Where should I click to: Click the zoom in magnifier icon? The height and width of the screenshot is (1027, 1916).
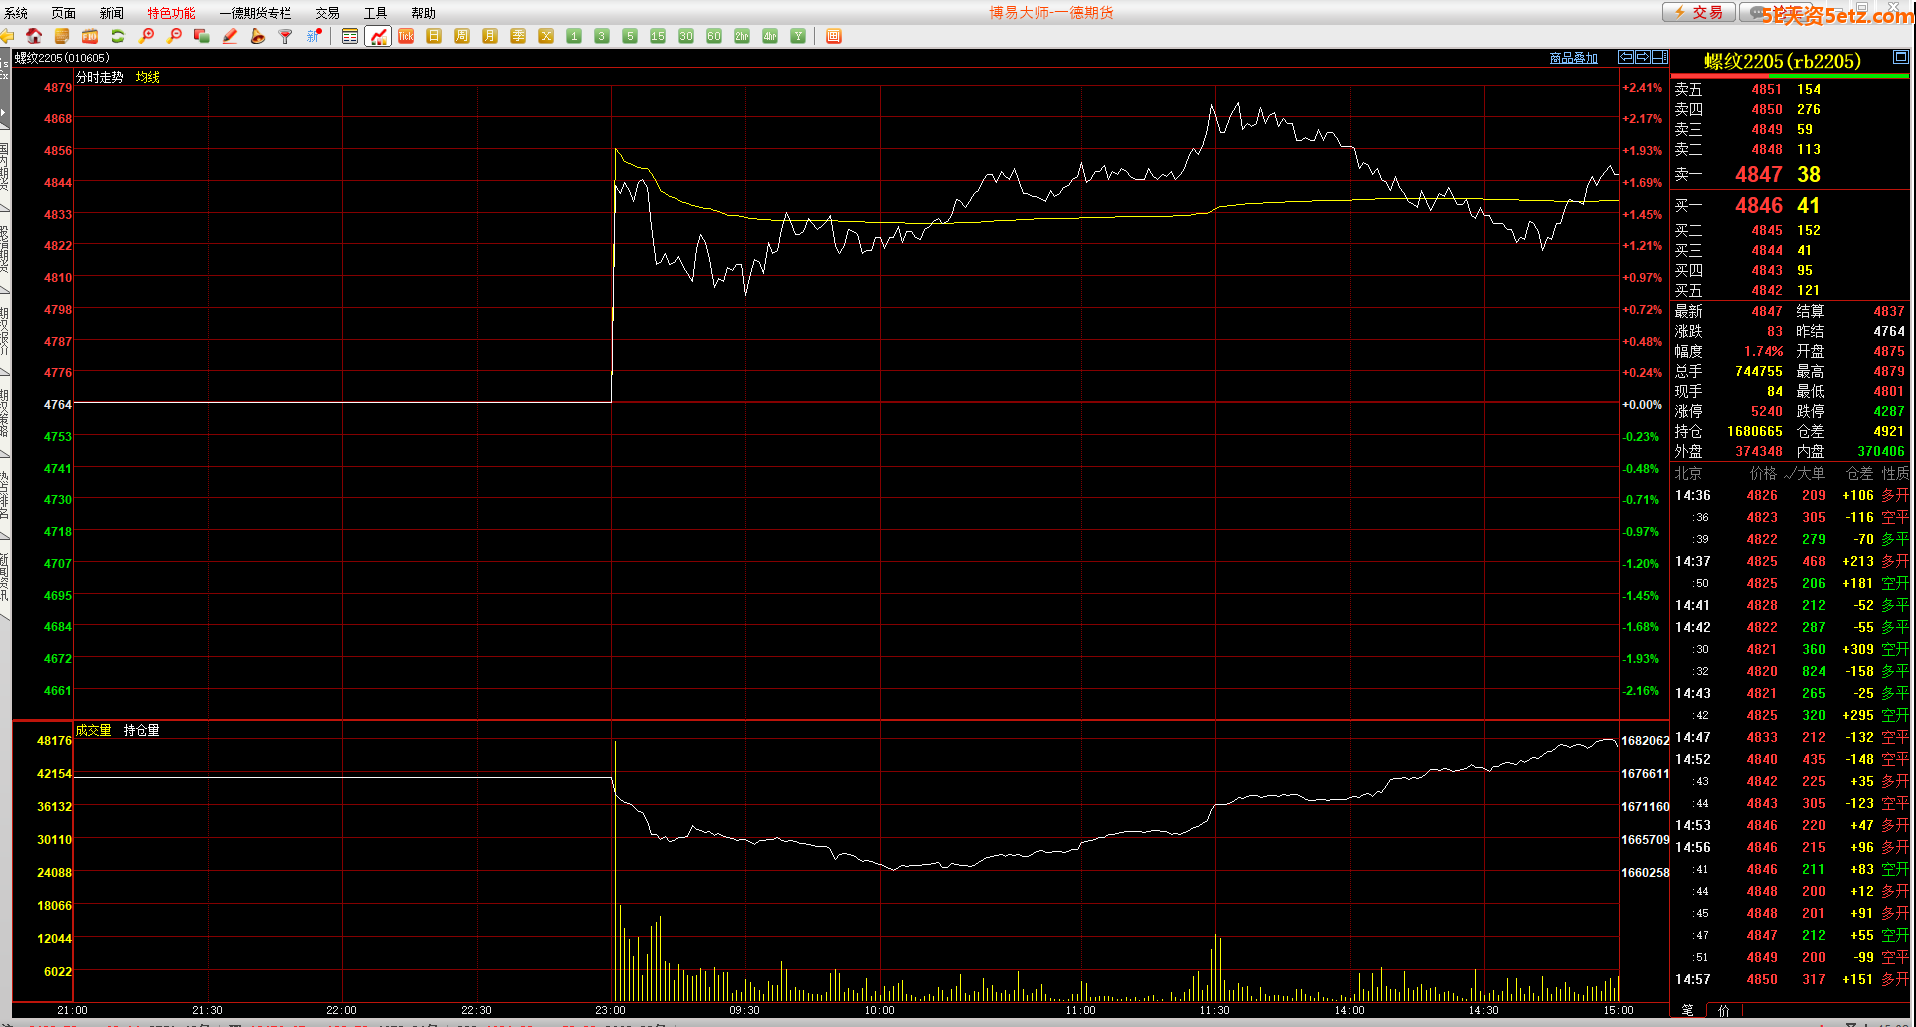[x=146, y=36]
